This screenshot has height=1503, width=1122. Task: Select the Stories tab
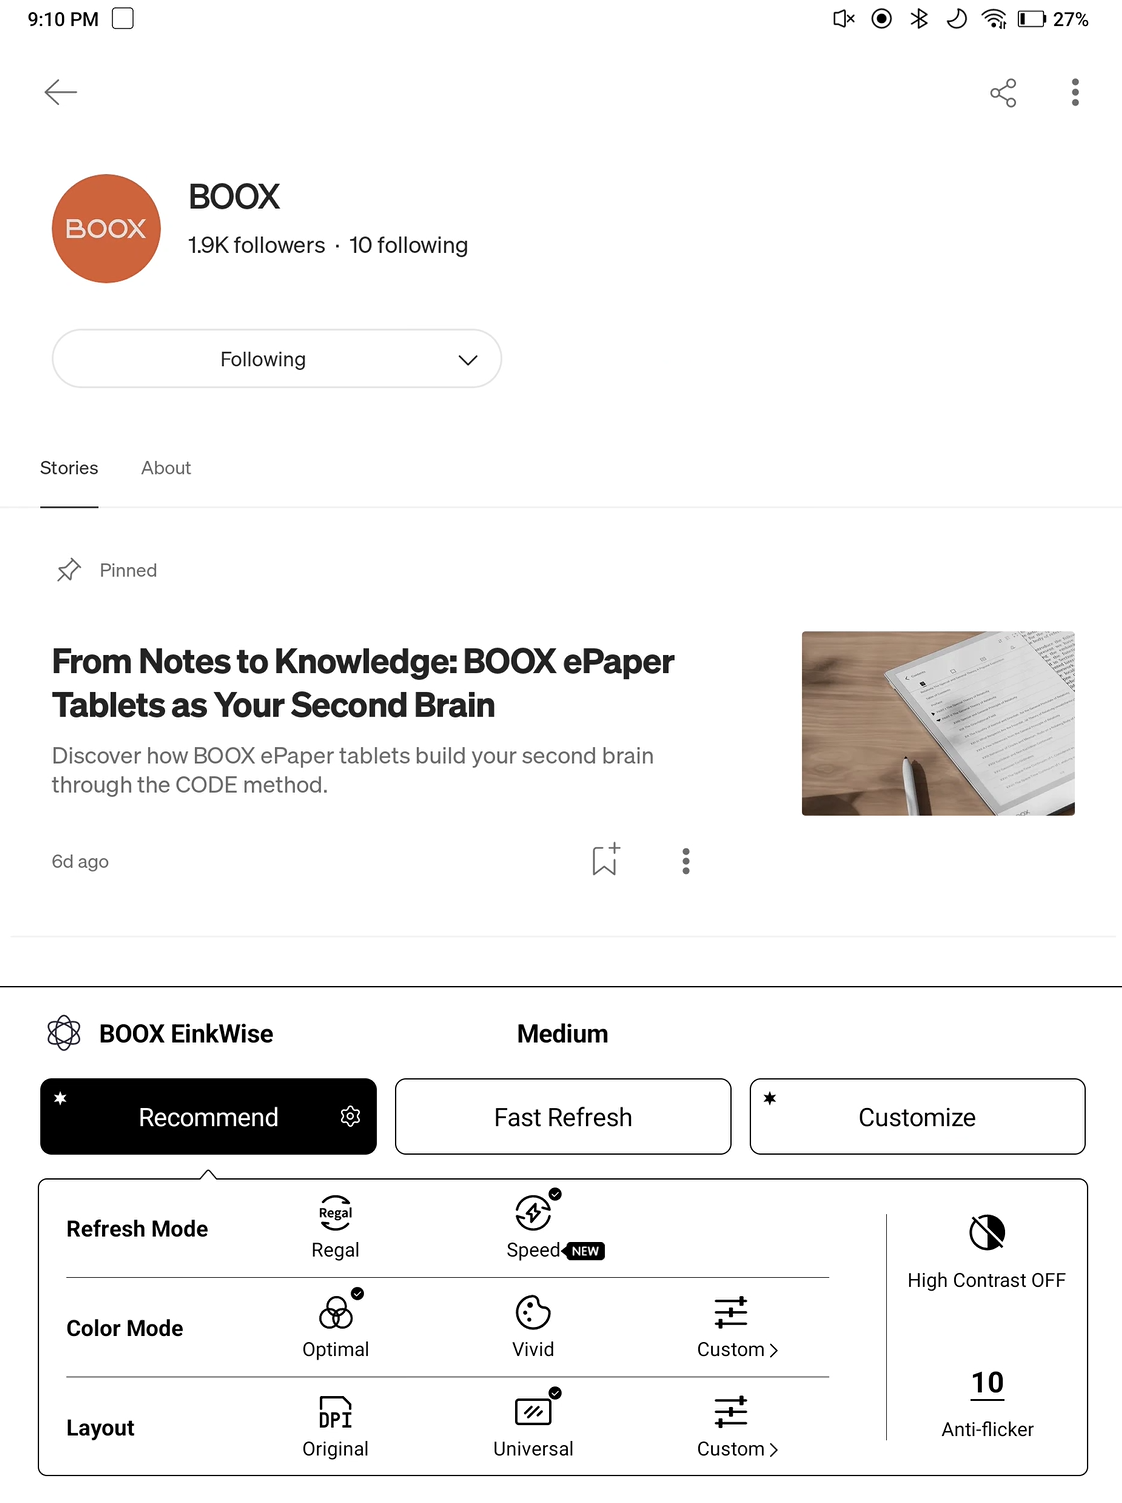point(69,467)
